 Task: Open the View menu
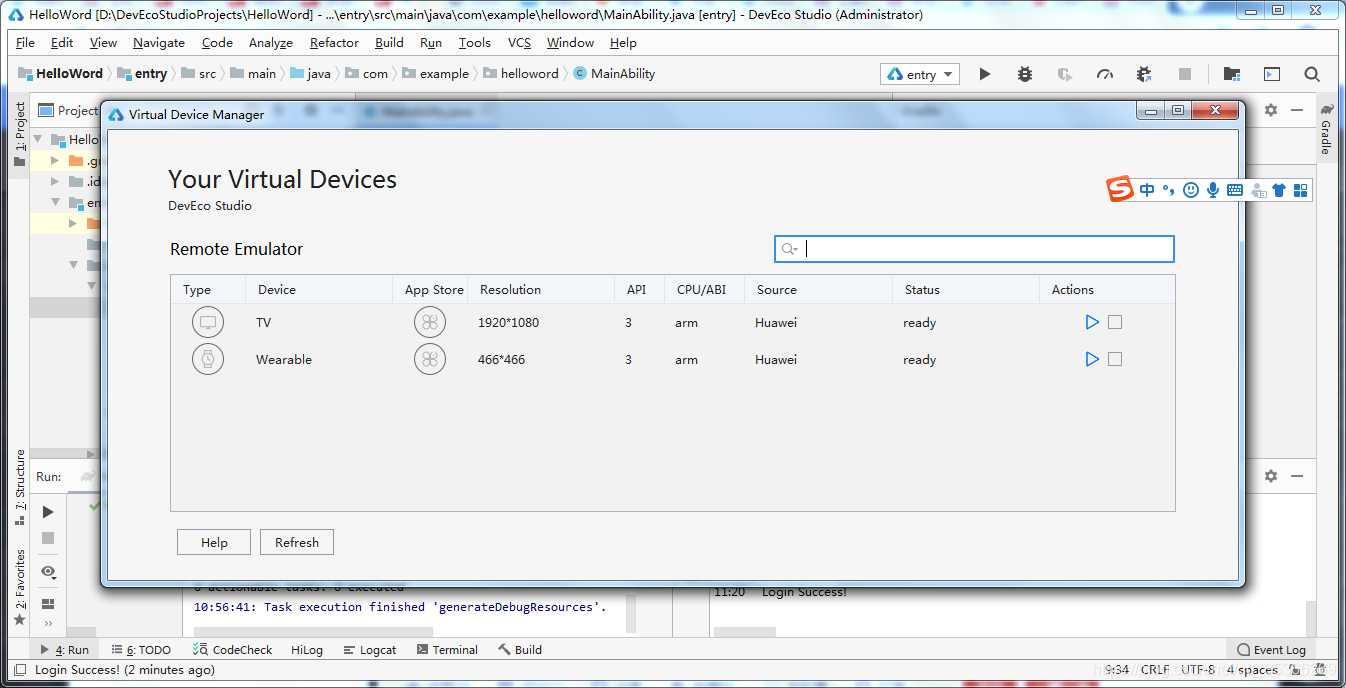click(x=103, y=43)
